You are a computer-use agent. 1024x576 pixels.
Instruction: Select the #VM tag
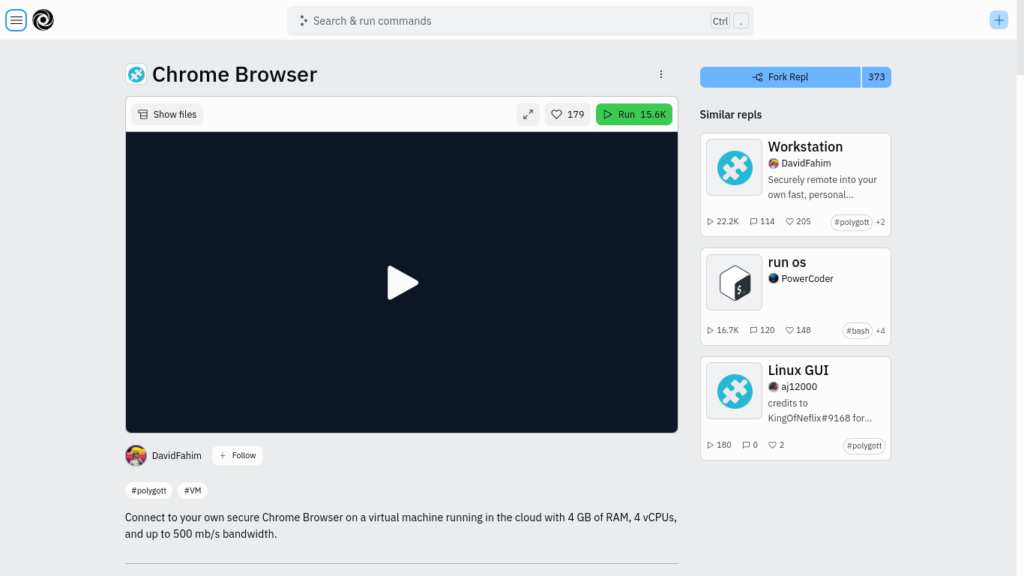click(x=192, y=490)
